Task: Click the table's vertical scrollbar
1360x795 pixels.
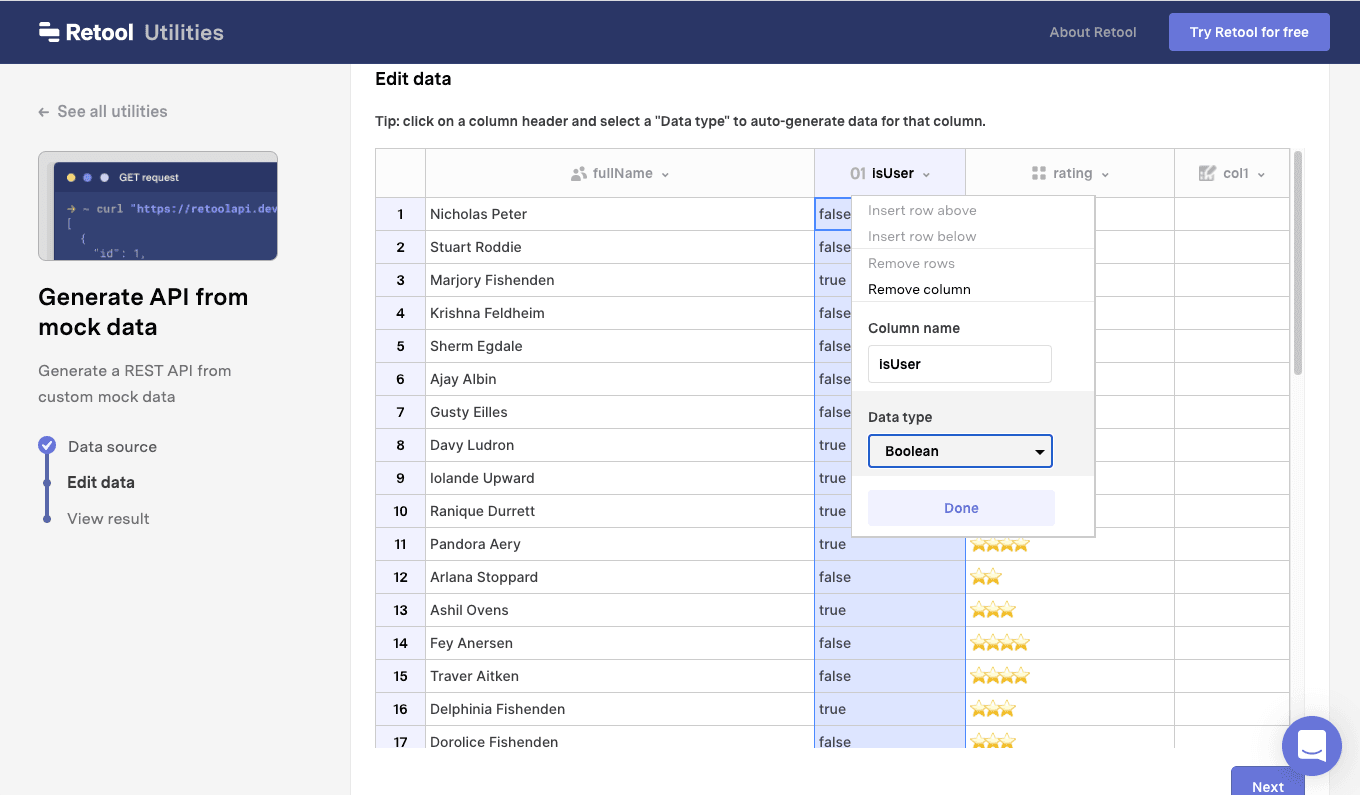Action: 1298,262
